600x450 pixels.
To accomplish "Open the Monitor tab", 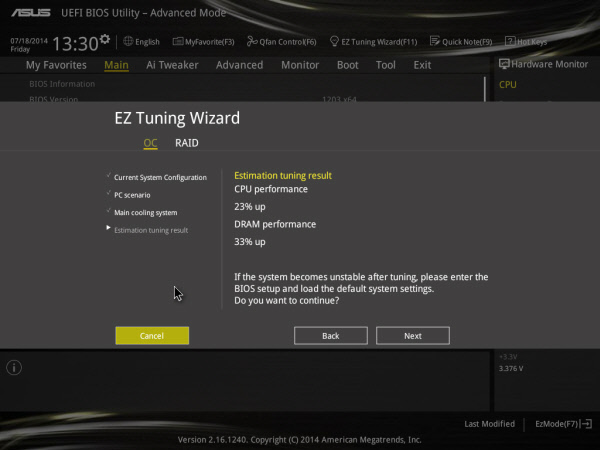I will (x=300, y=65).
